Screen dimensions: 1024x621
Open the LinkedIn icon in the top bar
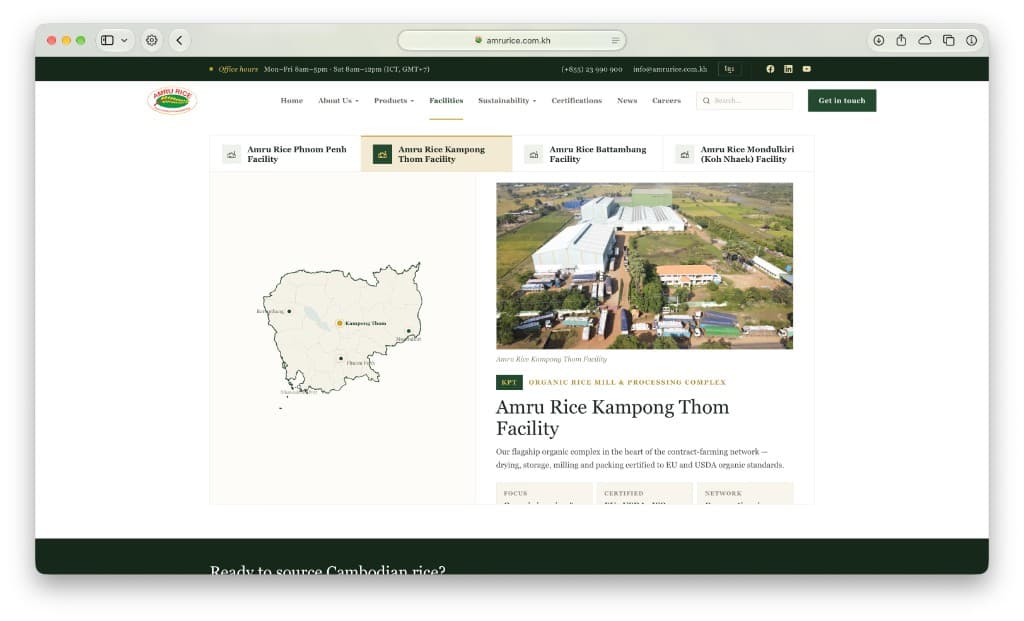(x=788, y=69)
